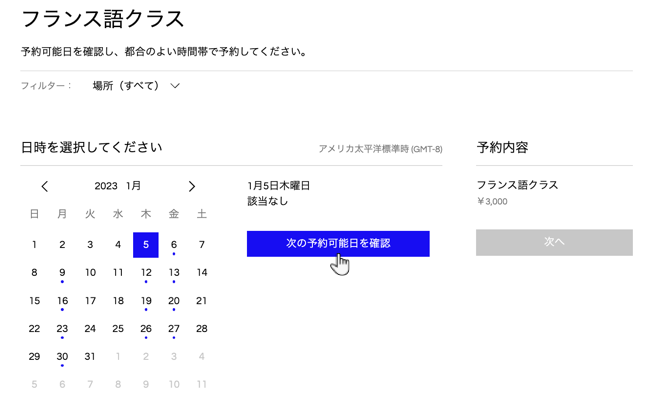Screen dimensions: 660x408
Task: Choose January 13 in the calendar
Action: click(174, 272)
